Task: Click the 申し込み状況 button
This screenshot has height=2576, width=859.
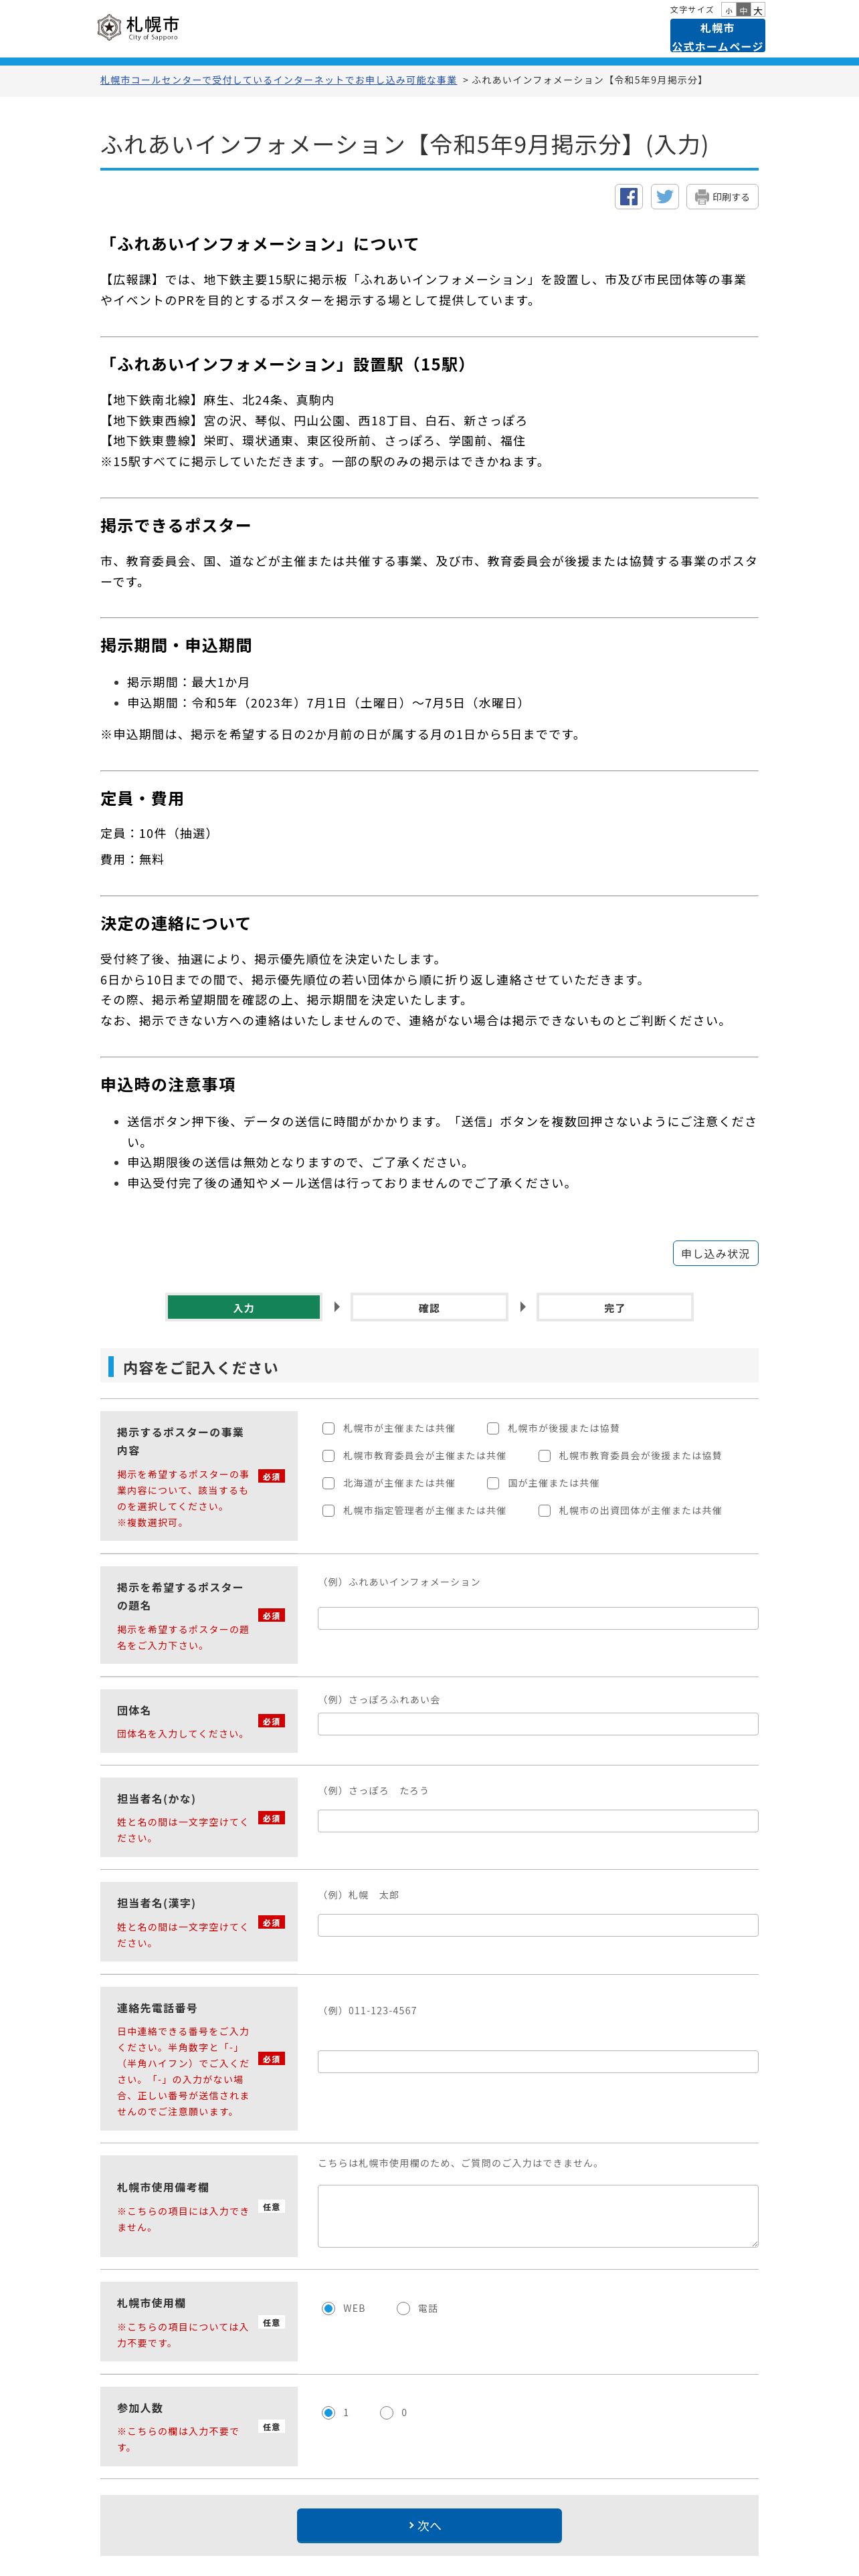Action: click(715, 1253)
